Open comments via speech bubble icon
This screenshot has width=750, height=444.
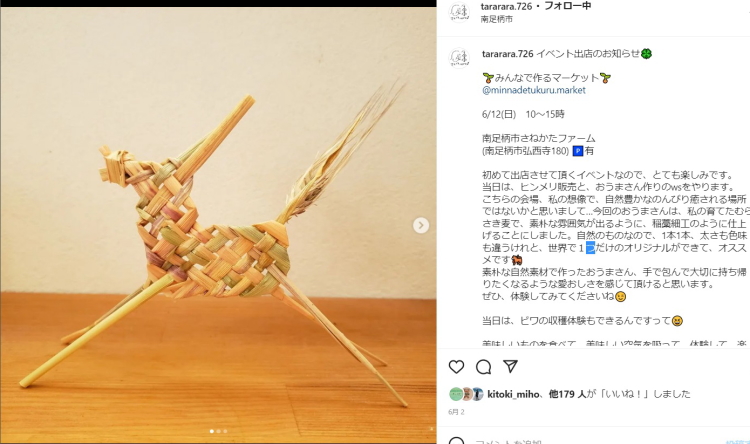[x=484, y=367]
